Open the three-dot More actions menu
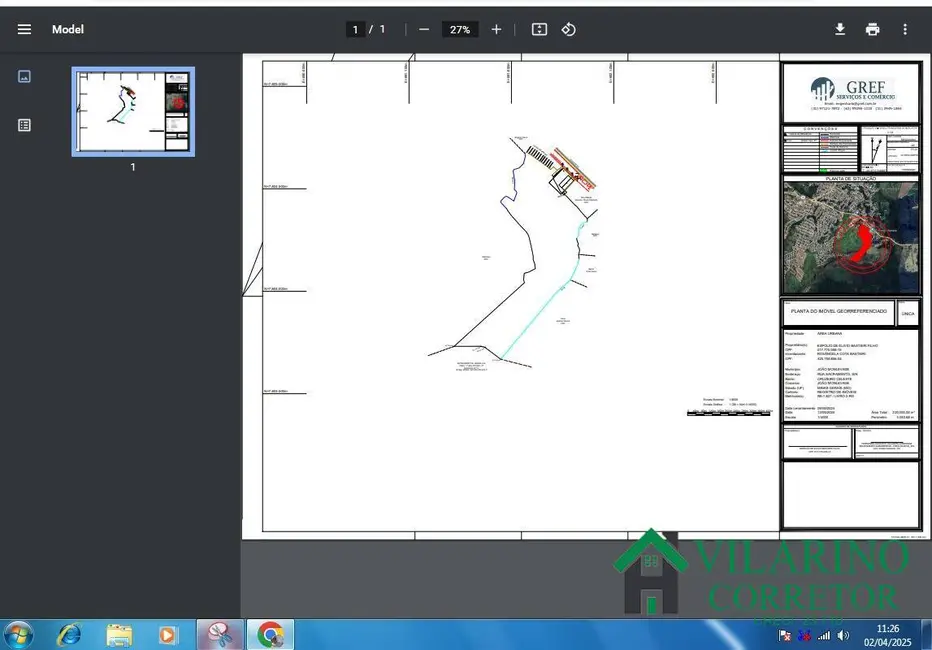This screenshot has width=932, height=650. pyautogui.click(x=905, y=29)
